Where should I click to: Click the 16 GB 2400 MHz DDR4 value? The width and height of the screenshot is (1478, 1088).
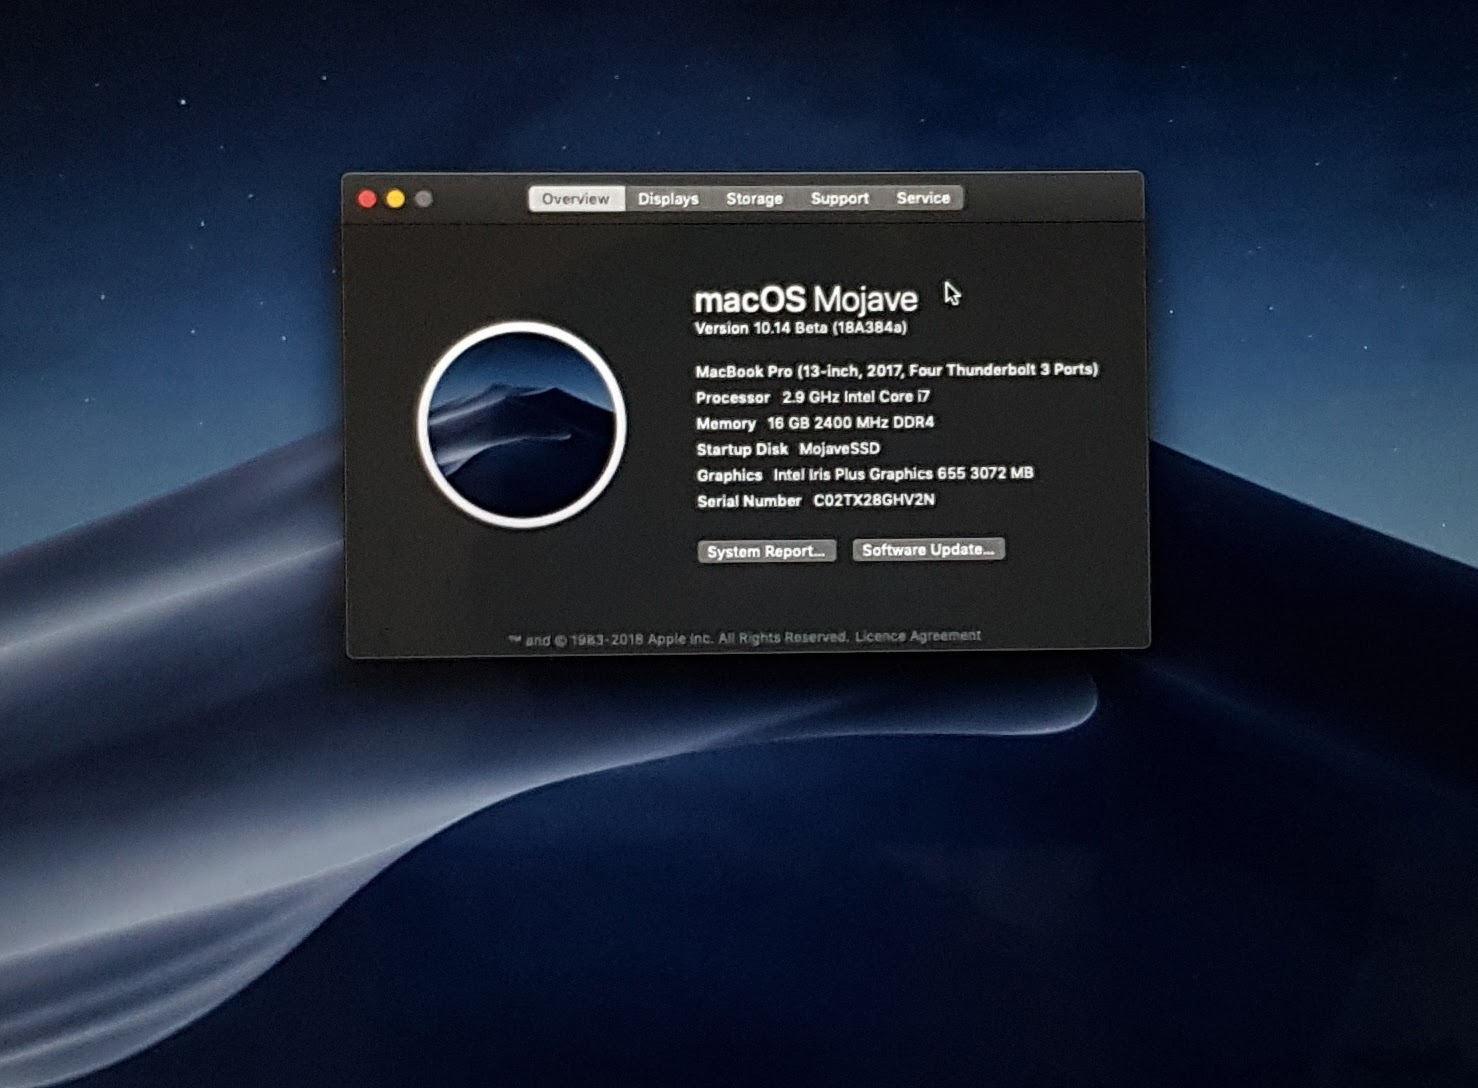coord(850,423)
